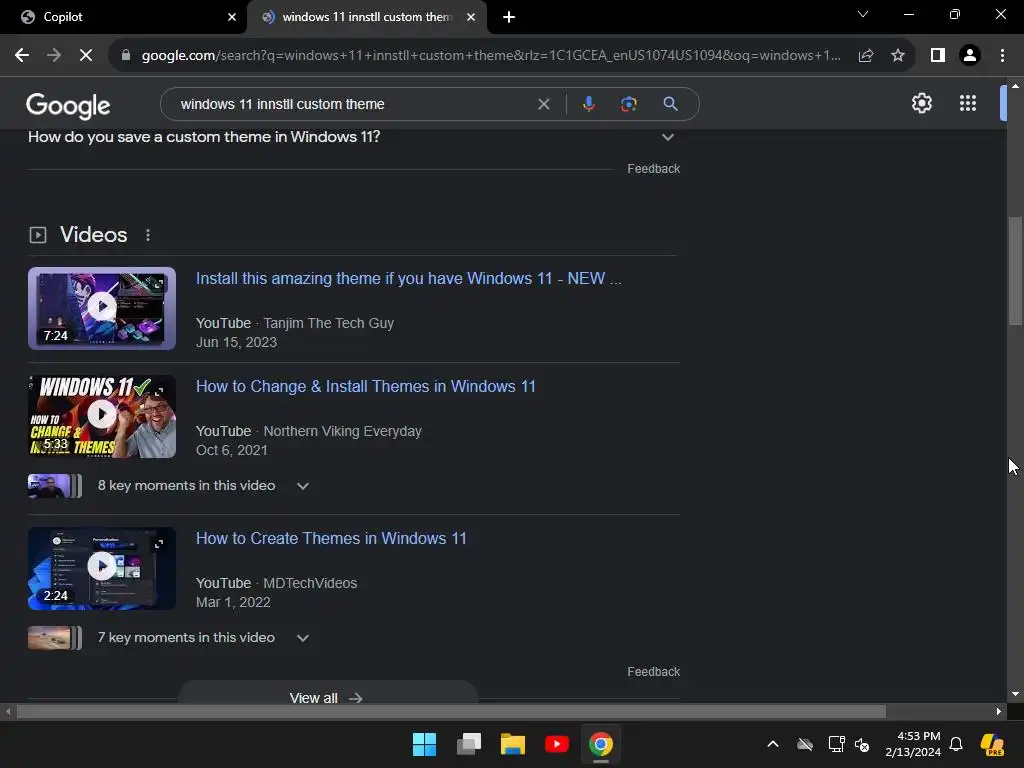This screenshot has height=768, width=1024.
Task: Play the 2:24 MDTechVideos video thumbnail
Action: (102, 568)
